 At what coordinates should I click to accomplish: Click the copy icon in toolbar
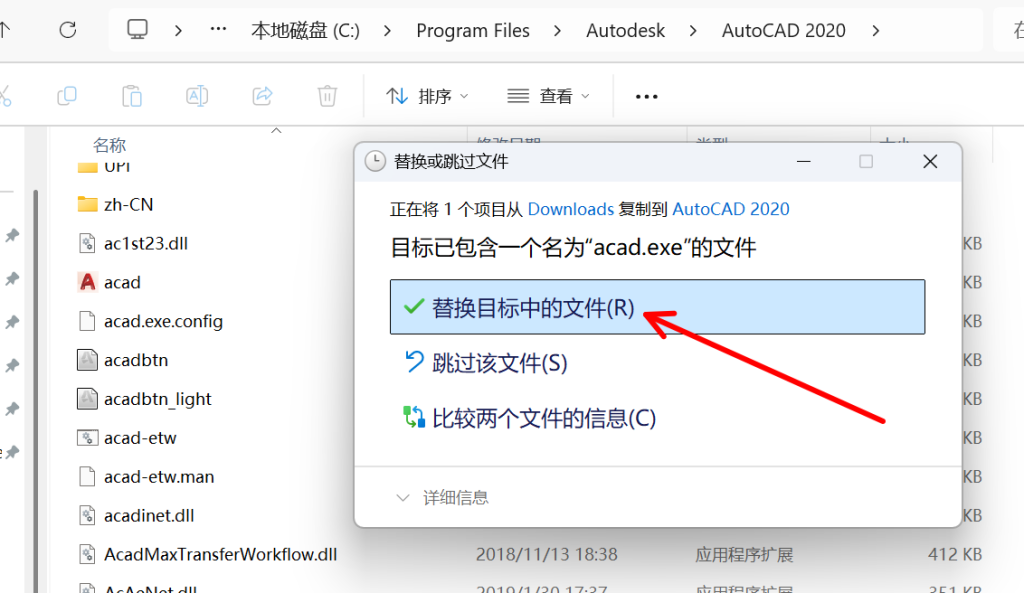point(67,96)
